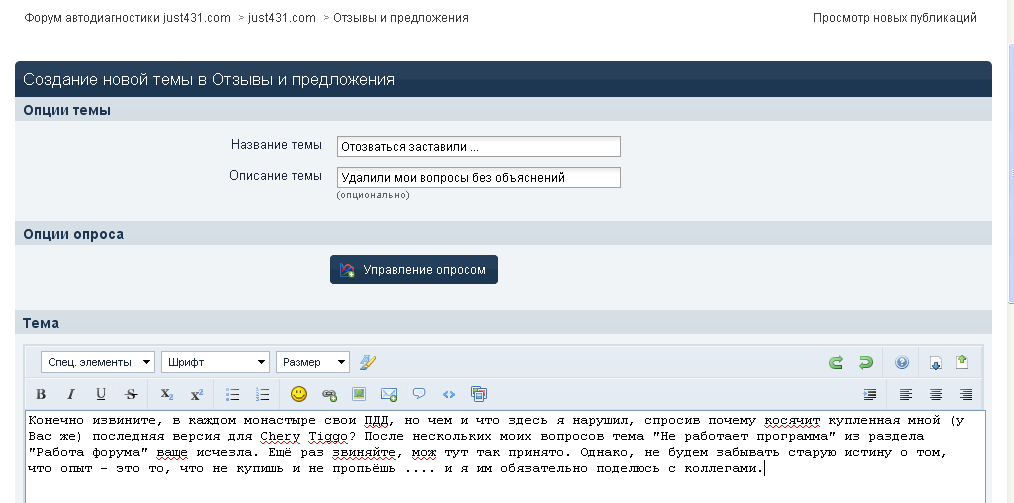The height and width of the screenshot is (503, 1014).
Task: Click the Описание темы input field
Action: [479, 178]
